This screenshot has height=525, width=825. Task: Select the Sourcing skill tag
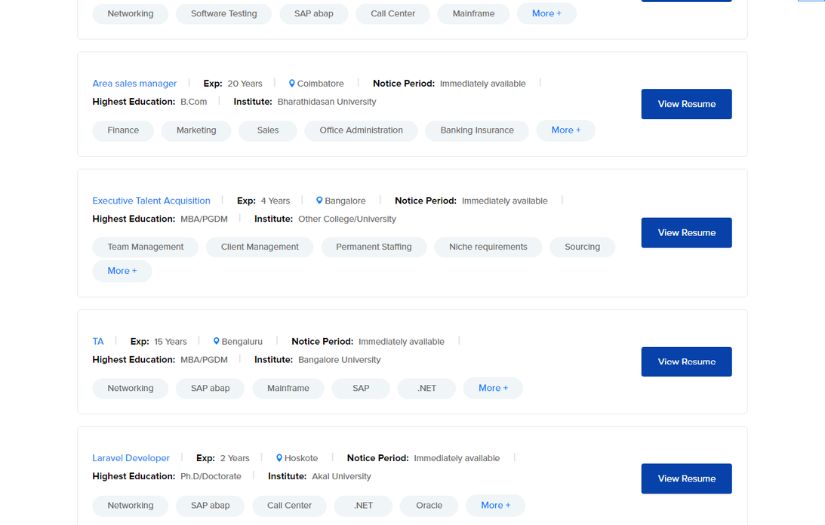(582, 247)
